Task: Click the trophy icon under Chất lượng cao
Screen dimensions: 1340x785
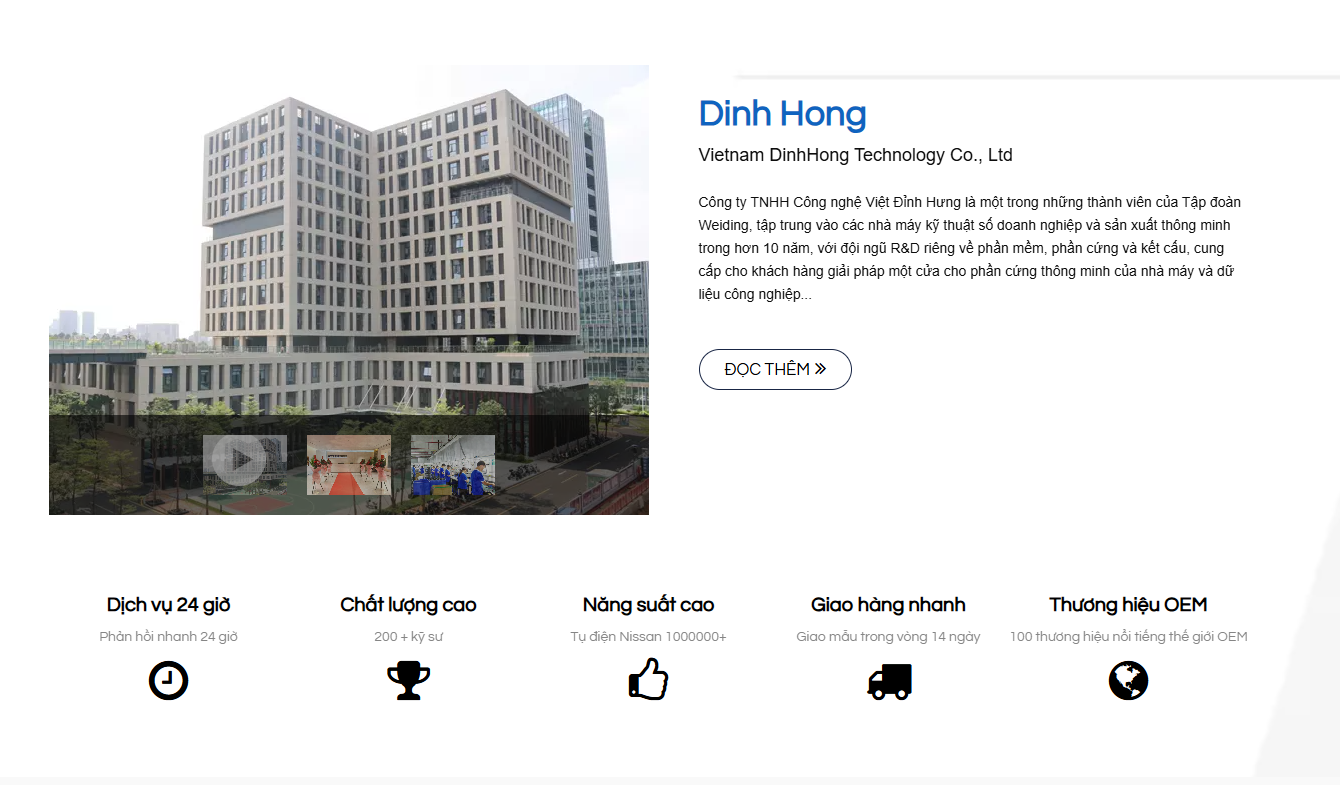Action: [408, 681]
